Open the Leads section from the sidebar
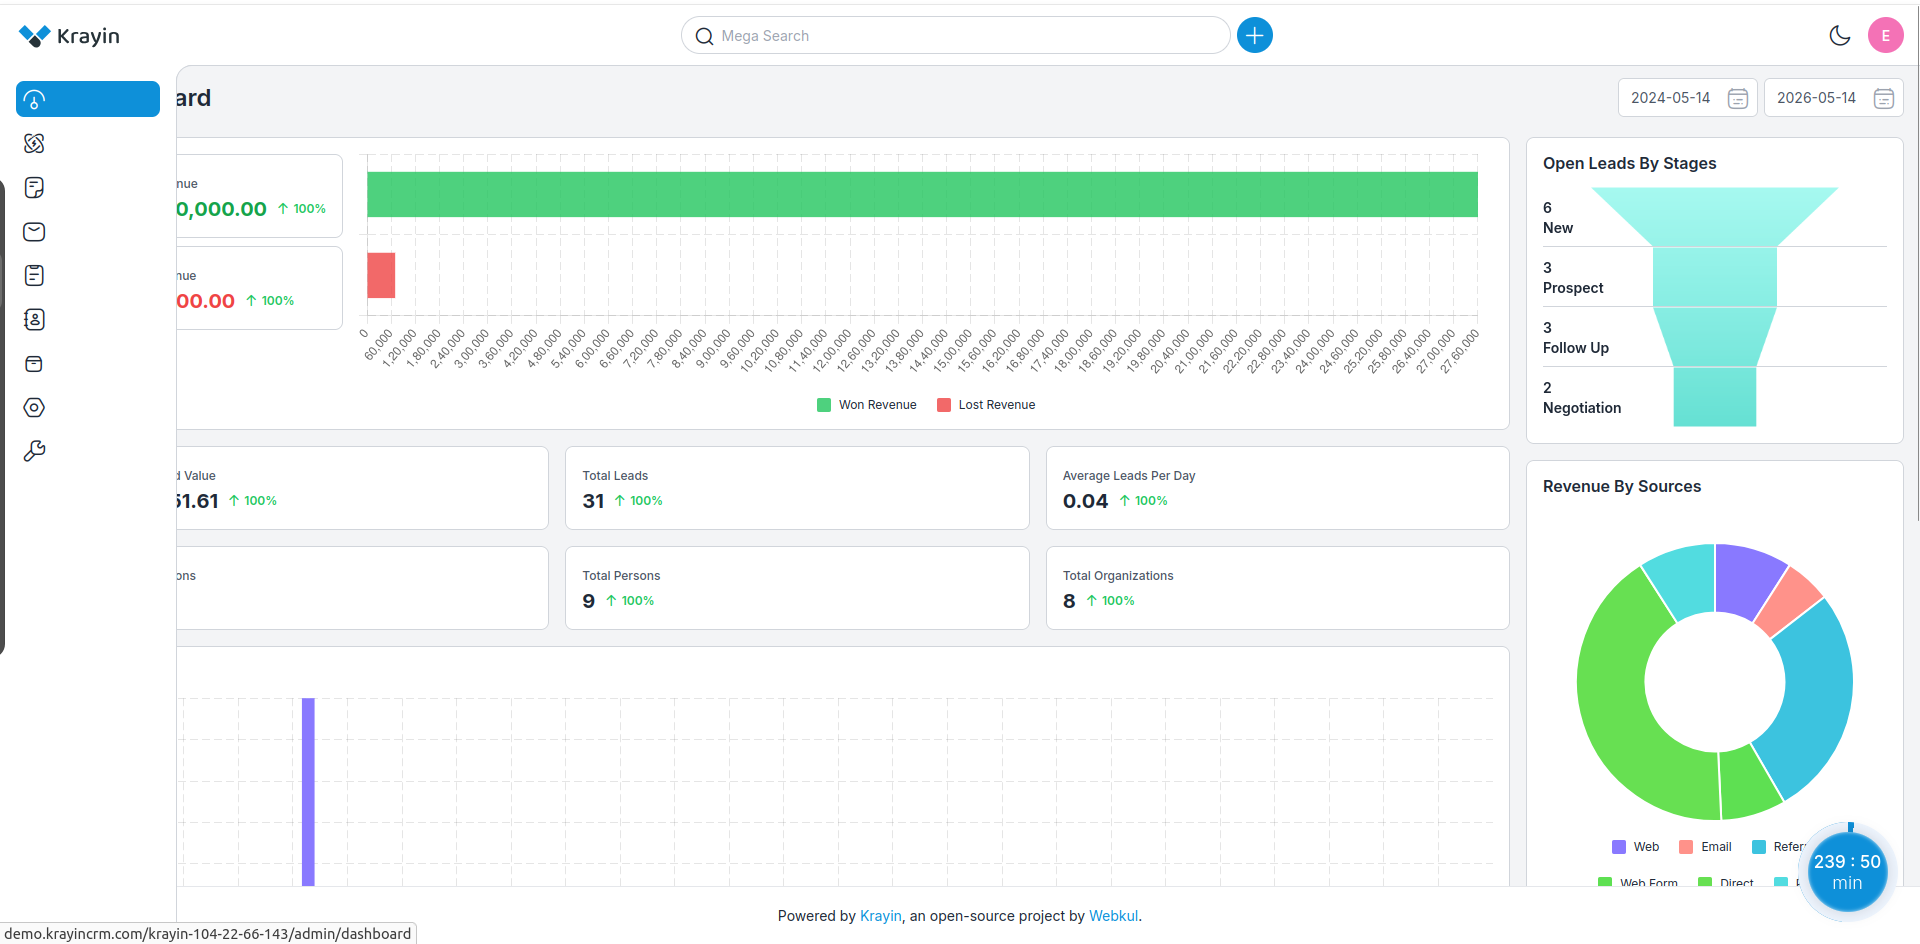1920x944 pixels. click(34, 143)
